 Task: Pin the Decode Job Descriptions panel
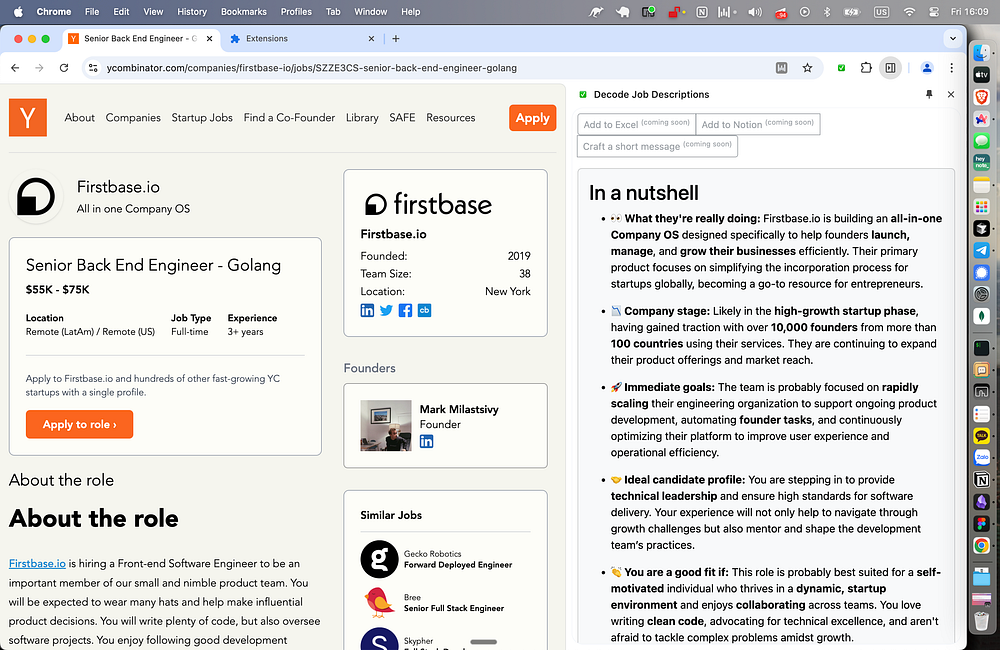[929, 94]
